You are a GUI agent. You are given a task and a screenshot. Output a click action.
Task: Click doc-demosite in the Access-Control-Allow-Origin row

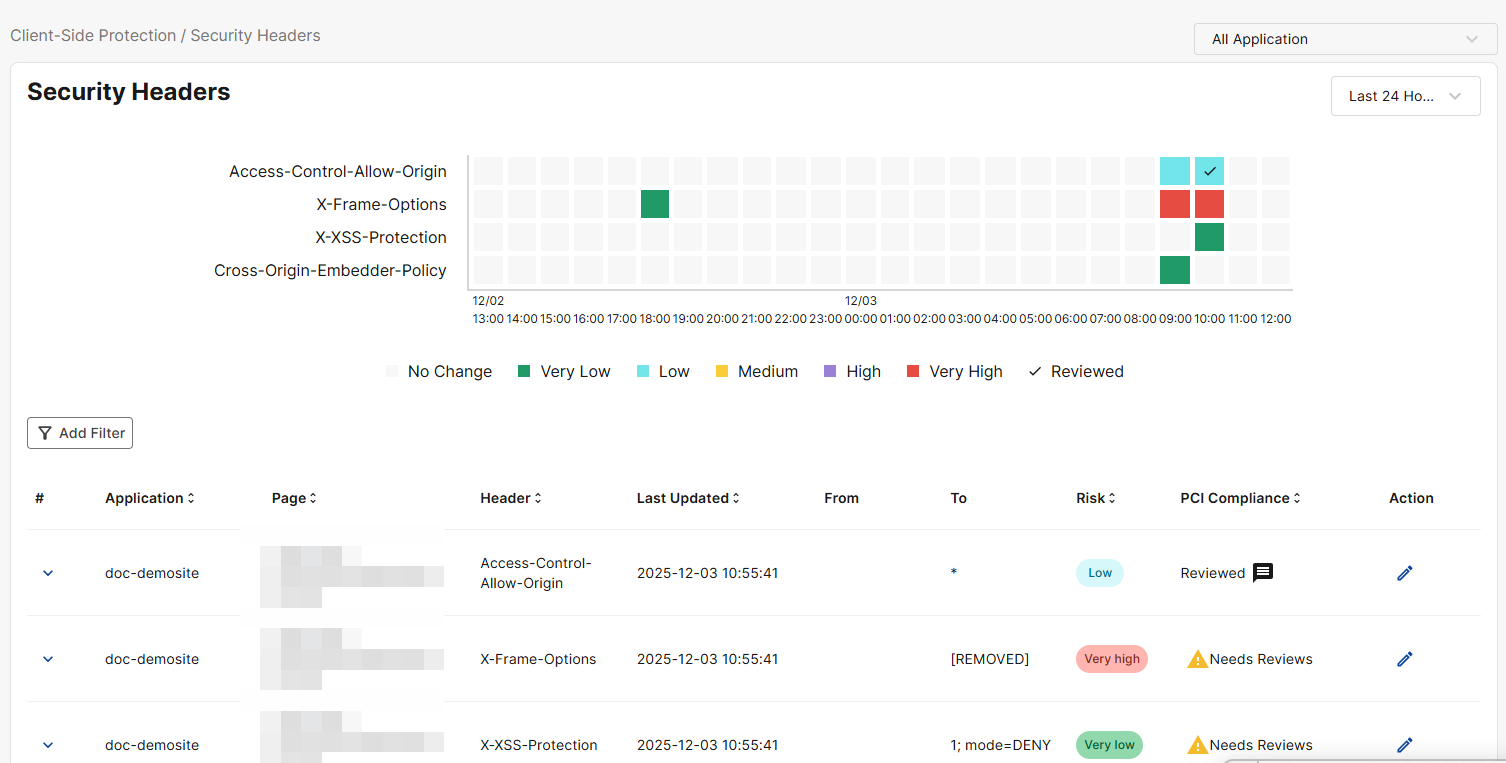152,573
